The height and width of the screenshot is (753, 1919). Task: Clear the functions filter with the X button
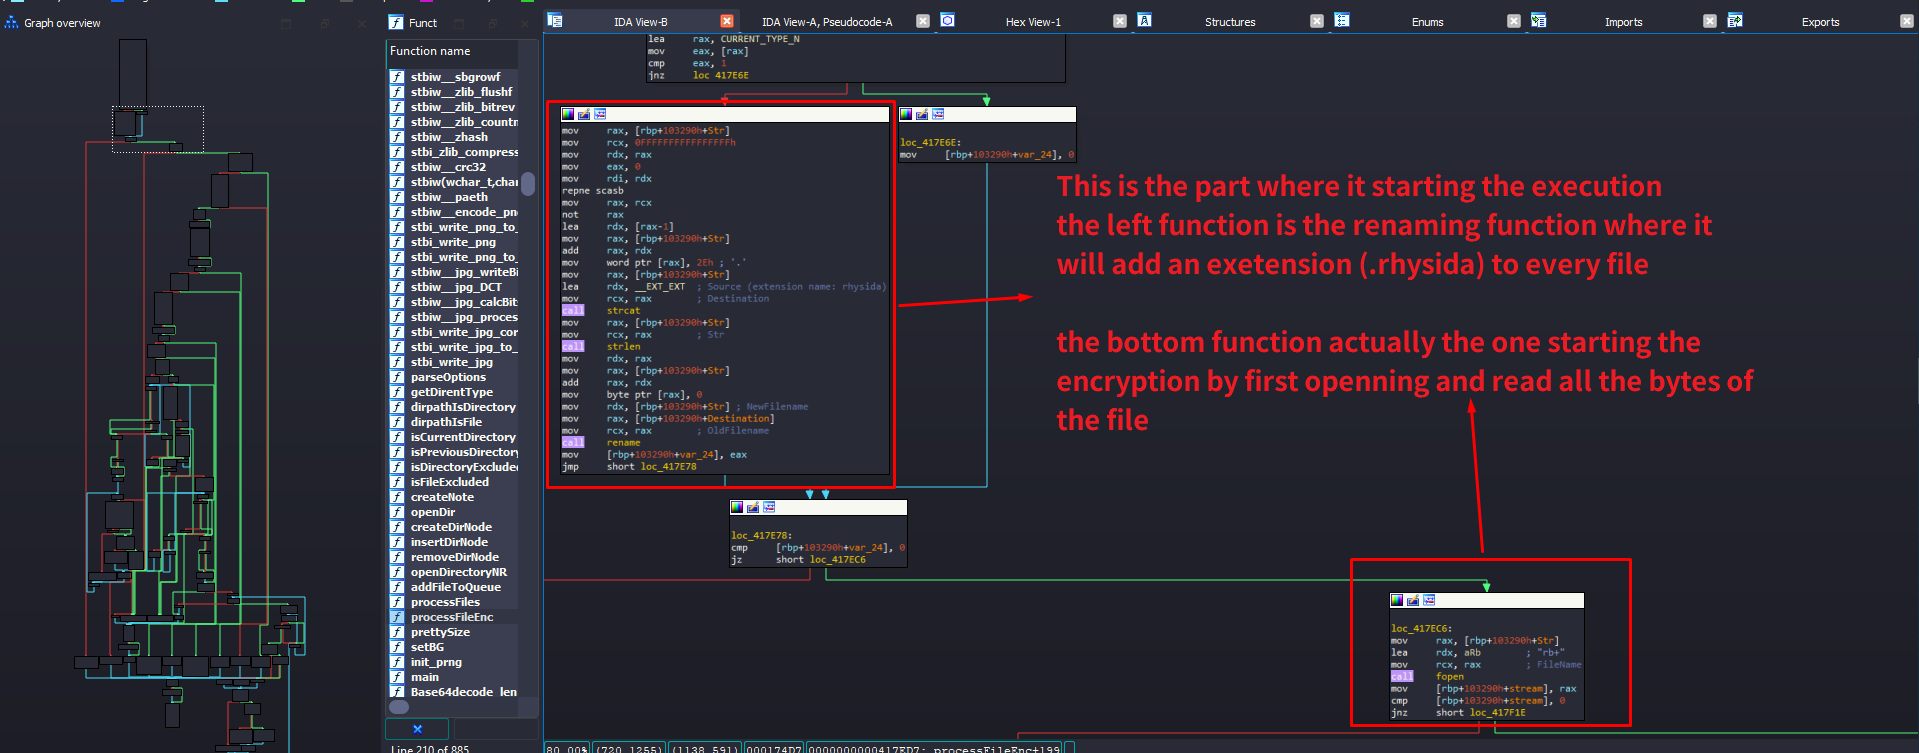(417, 729)
